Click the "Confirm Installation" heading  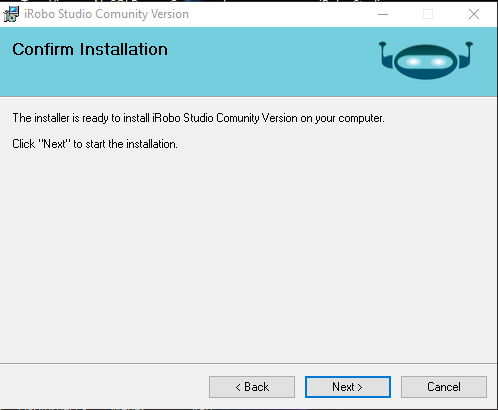click(x=90, y=49)
